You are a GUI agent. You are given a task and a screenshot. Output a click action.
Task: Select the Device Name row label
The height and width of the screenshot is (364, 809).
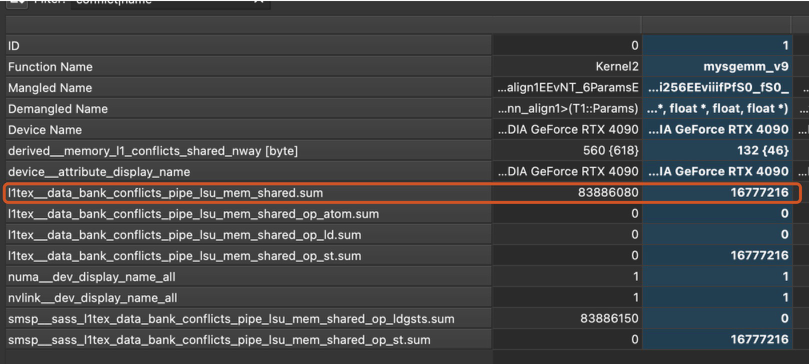point(45,130)
